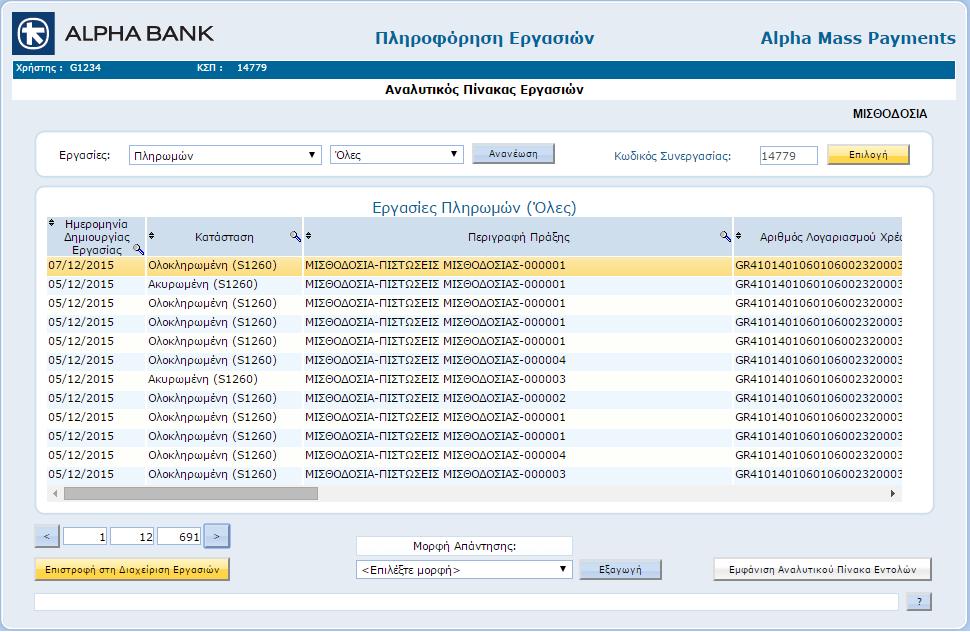Viewport: 970px width, 632px height.
Task: Click the Κωδικός Συνεργασίας field 14779
Action: (x=788, y=155)
